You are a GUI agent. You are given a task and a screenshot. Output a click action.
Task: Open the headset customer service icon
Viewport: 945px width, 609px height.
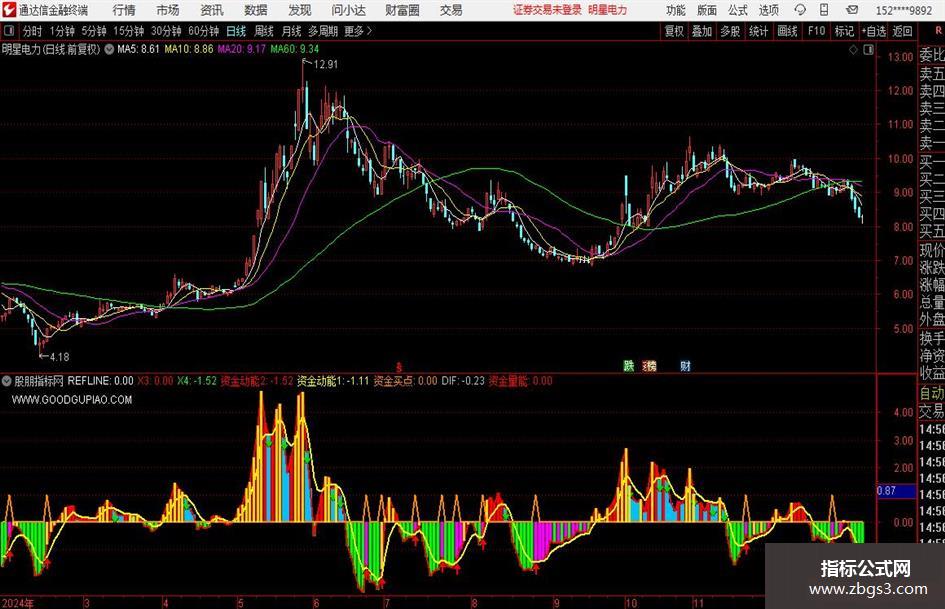pos(800,10)
